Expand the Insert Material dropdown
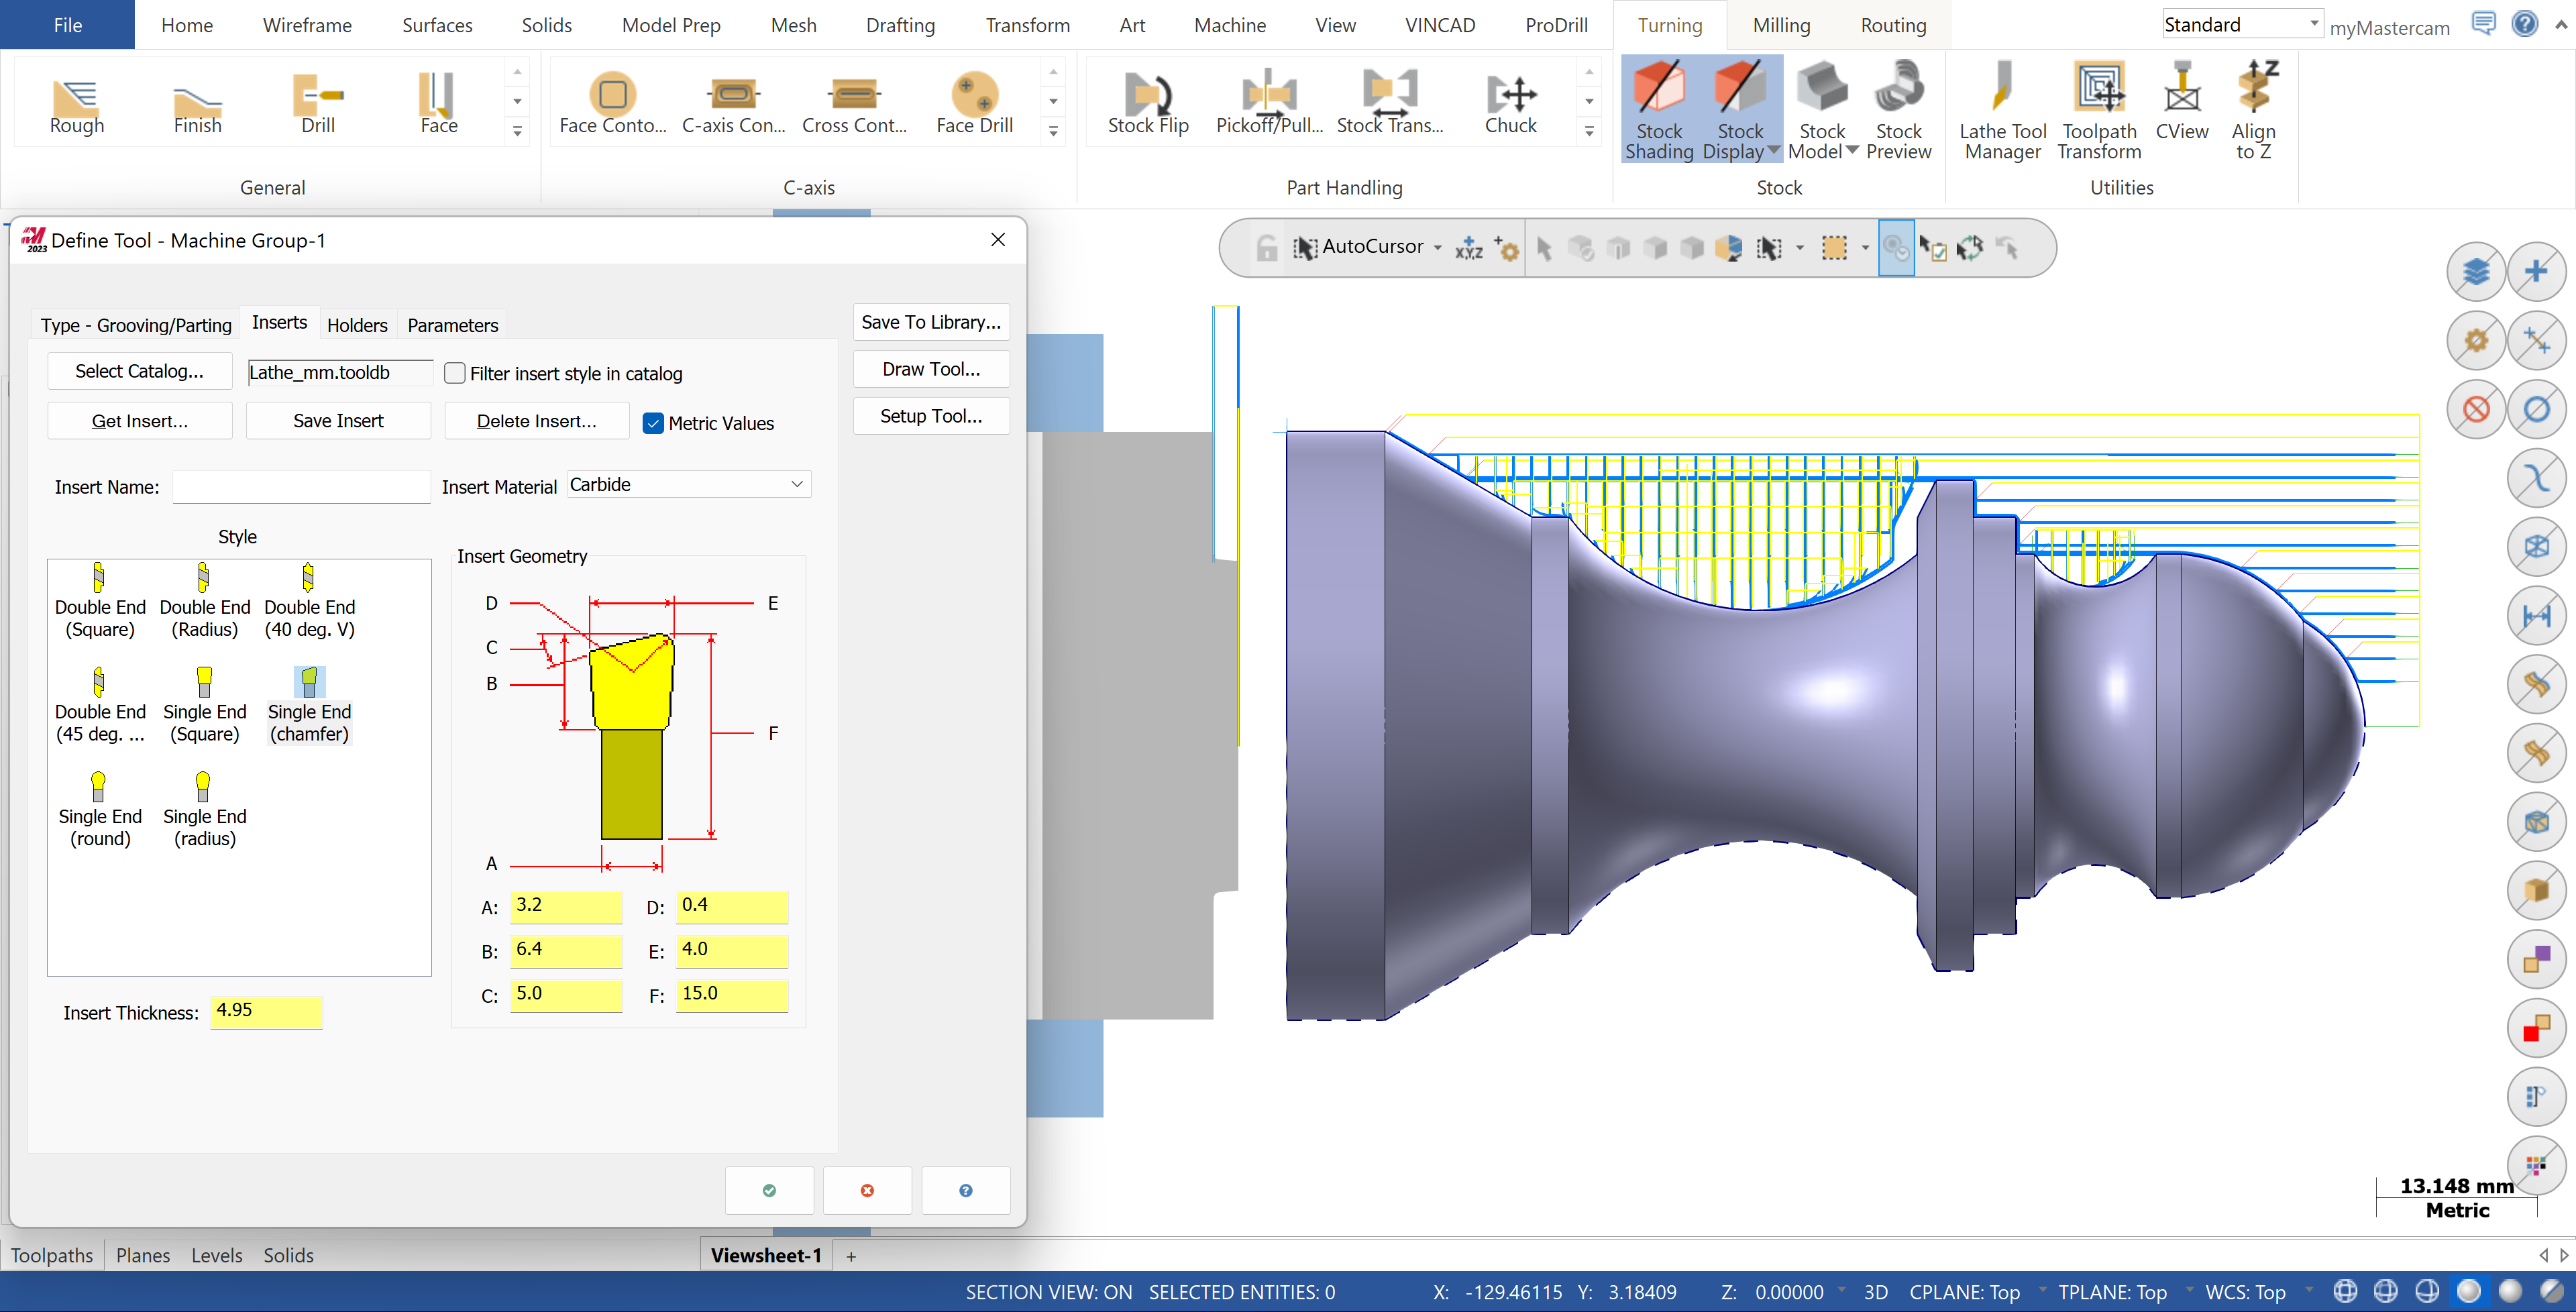2576x1312 pixels. tap(689, 484)
